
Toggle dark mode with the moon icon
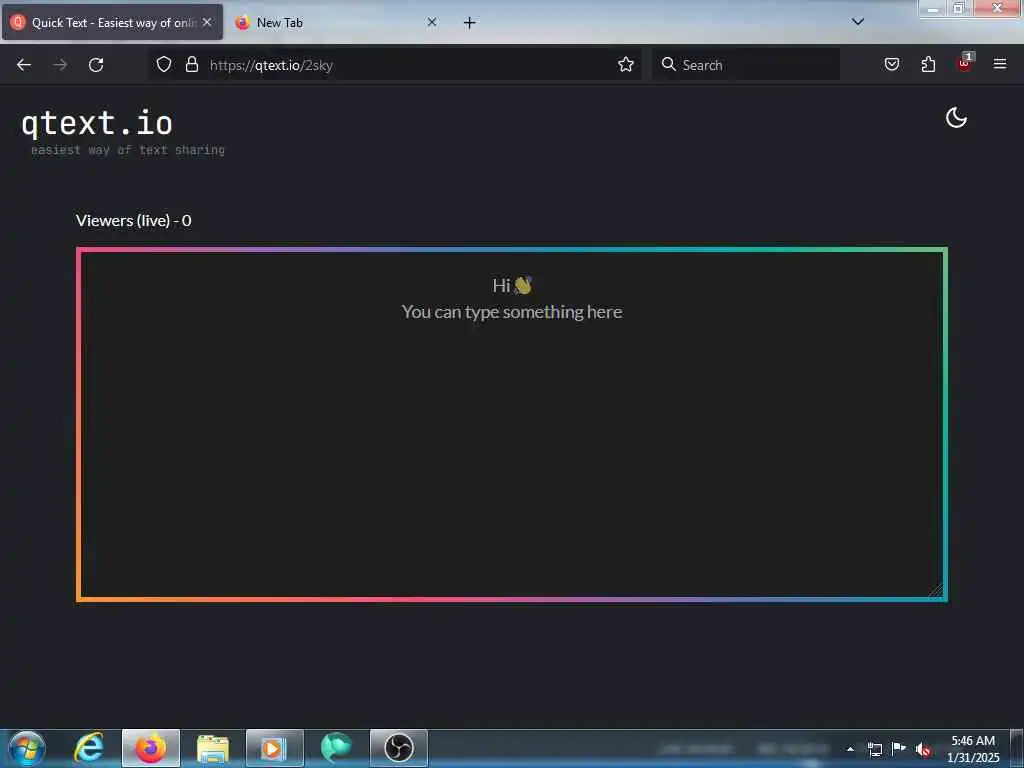(x=956, y=118)
